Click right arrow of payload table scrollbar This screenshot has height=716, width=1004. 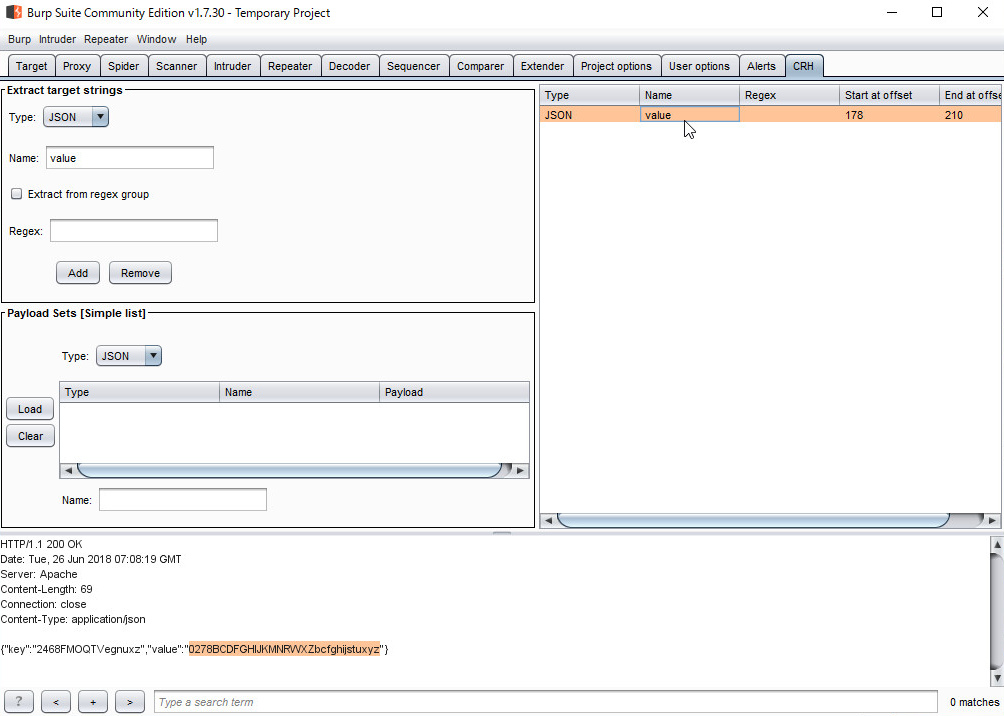(x=521, y=471)
